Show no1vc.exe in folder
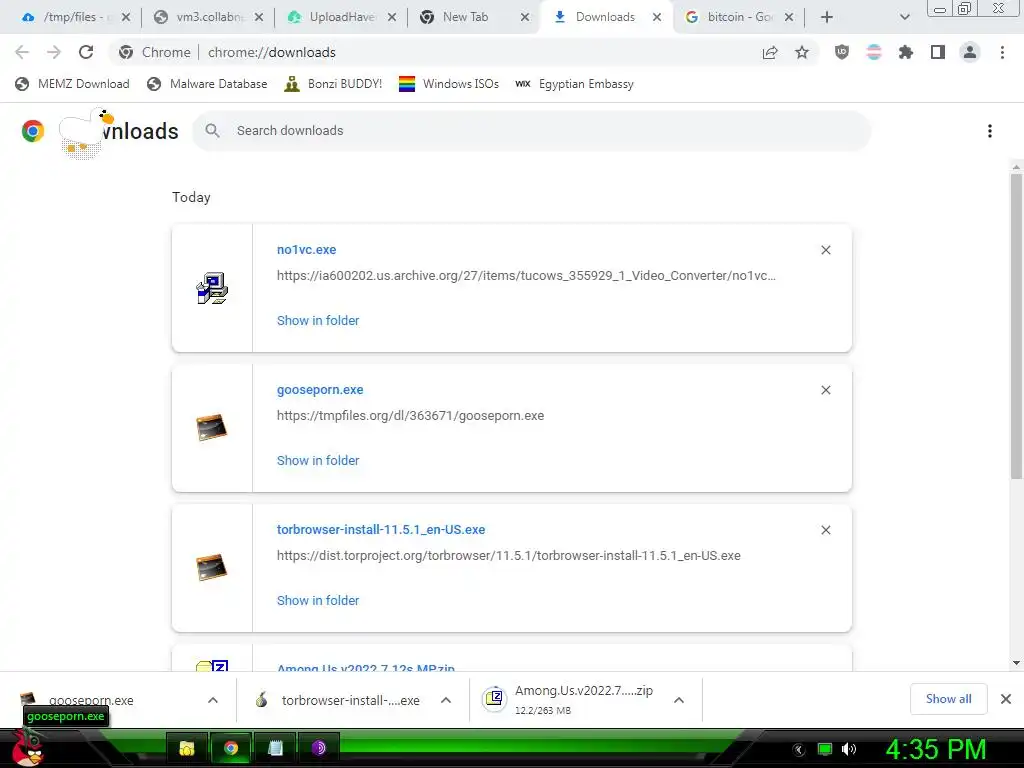 click(x=318, y=321)
